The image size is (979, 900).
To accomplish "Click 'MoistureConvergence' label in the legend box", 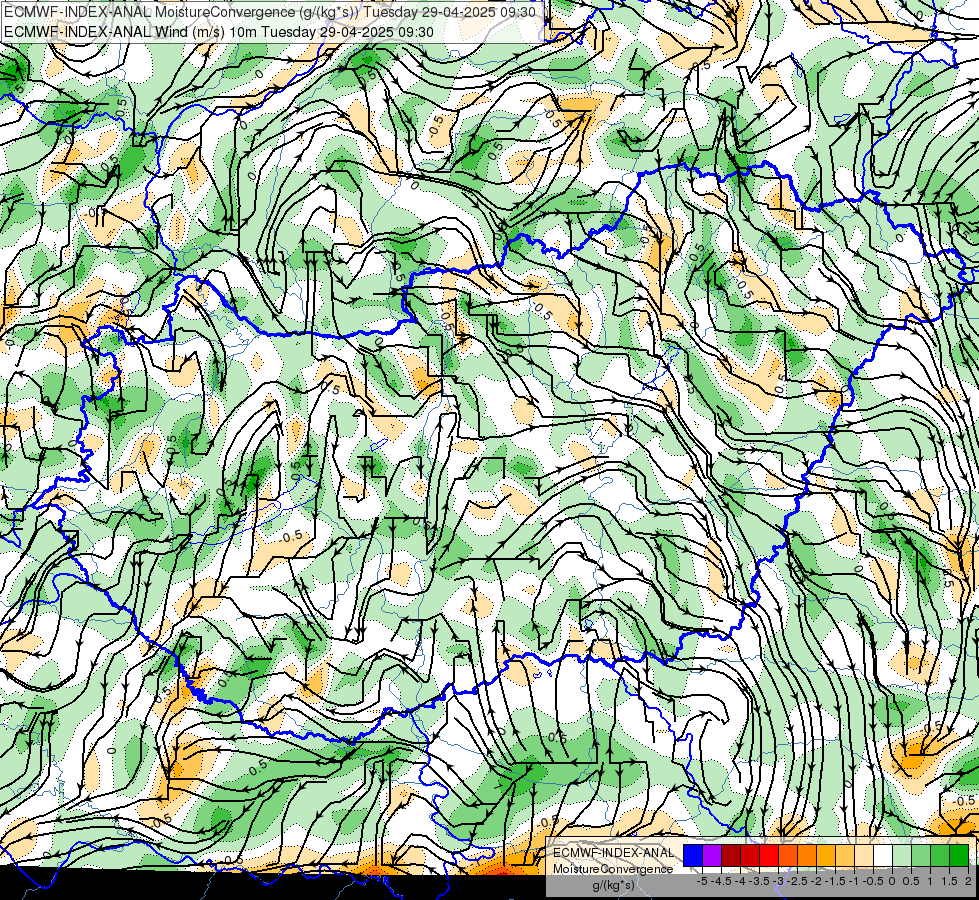I will pyautogui.click(x=613, y=869).
